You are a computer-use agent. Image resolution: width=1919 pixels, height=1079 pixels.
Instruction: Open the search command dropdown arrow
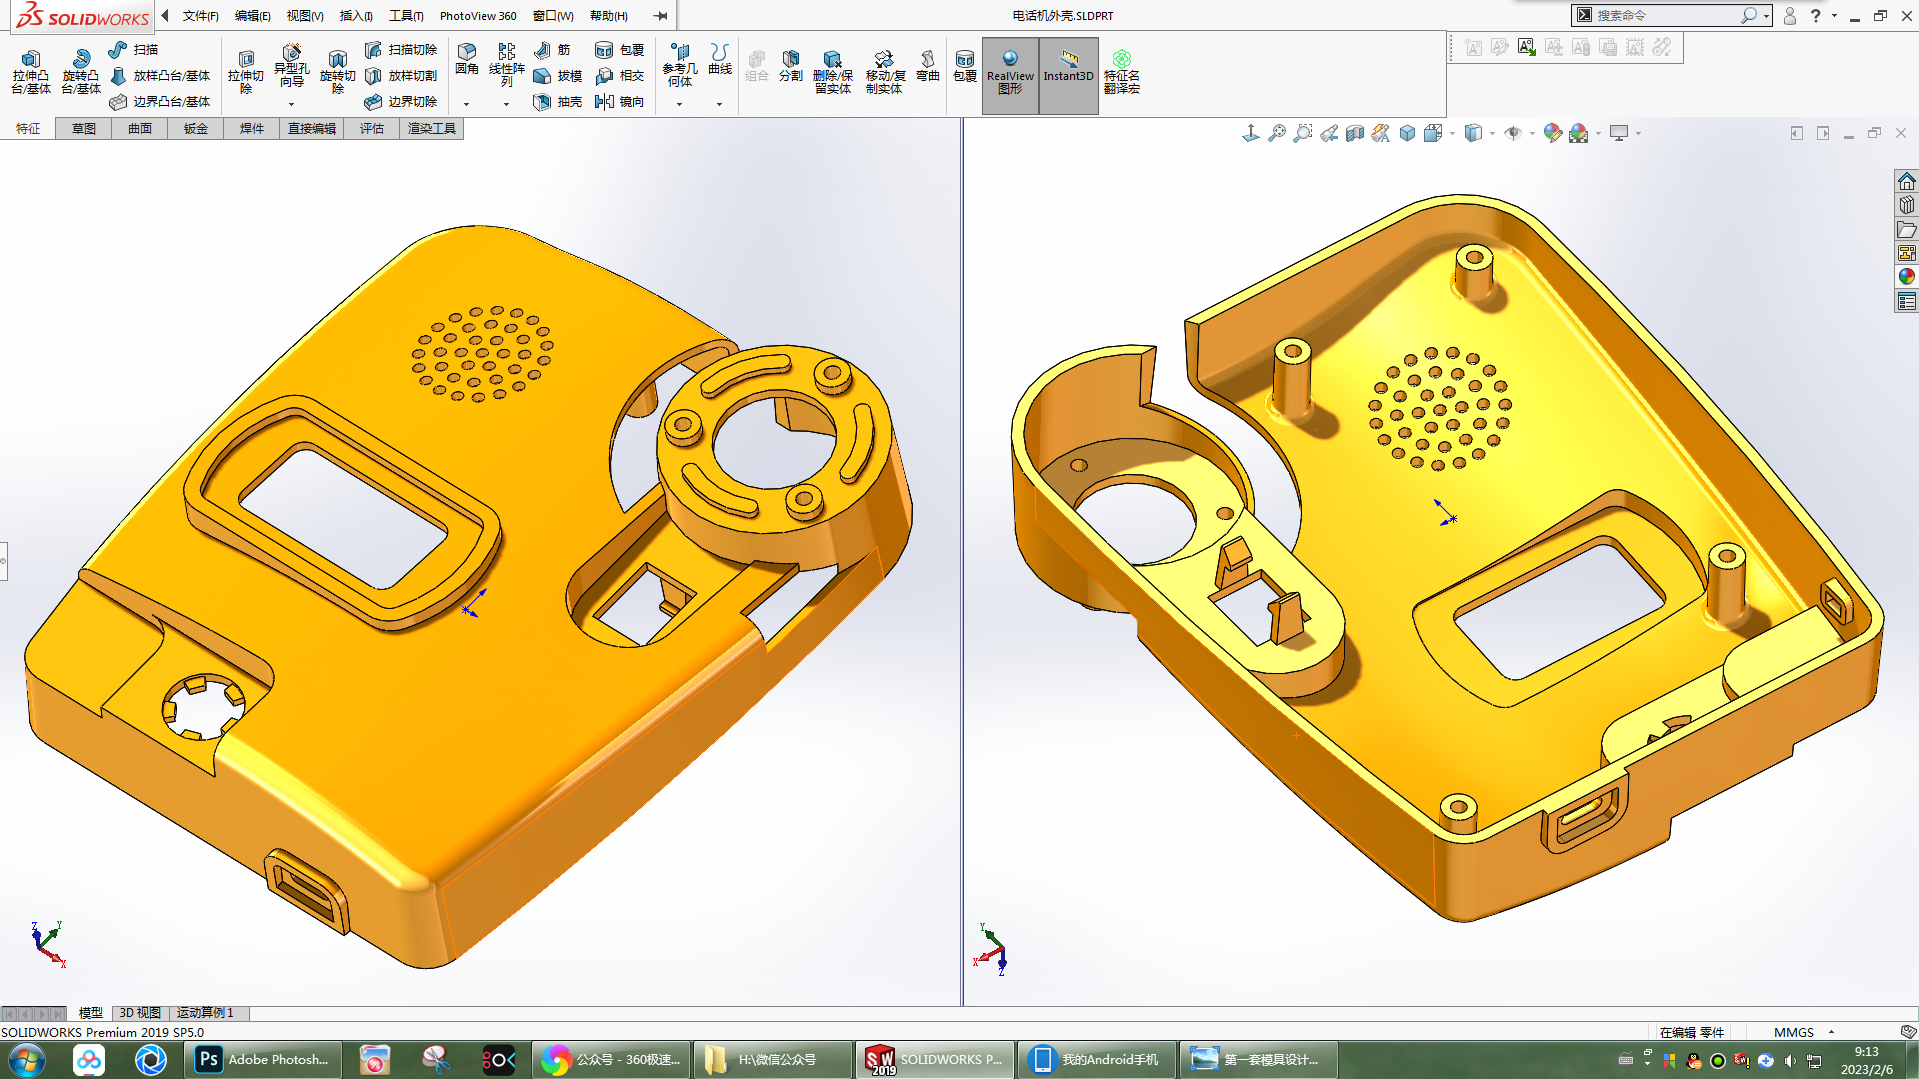pyautogui.click(x=1767, y=16)
